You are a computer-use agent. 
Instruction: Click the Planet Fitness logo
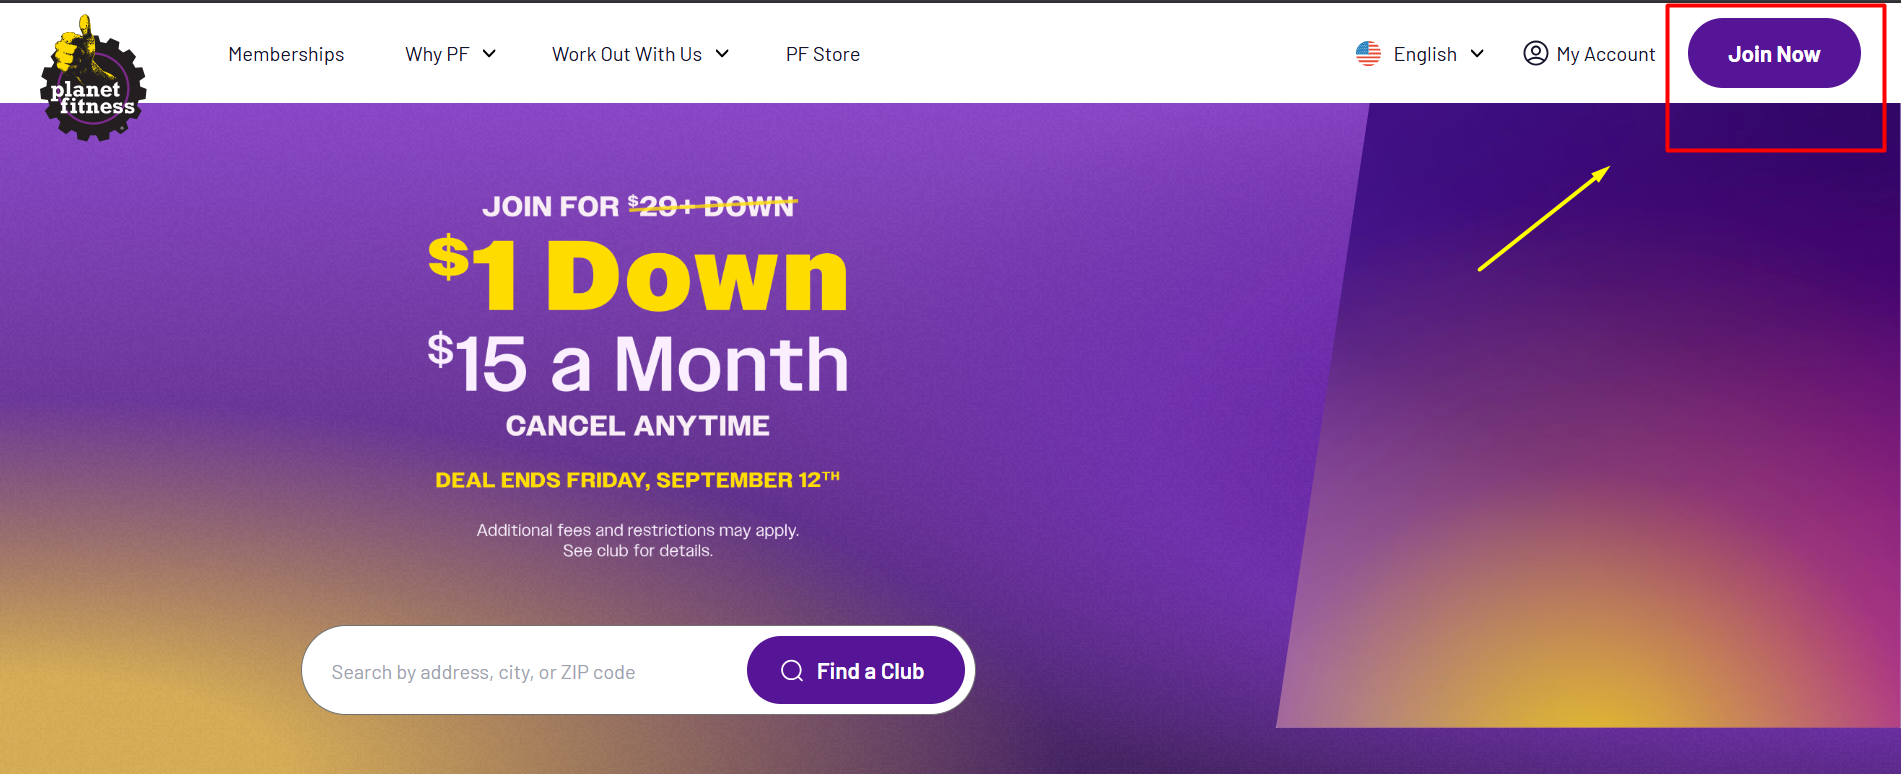click(x=93, y=80)
